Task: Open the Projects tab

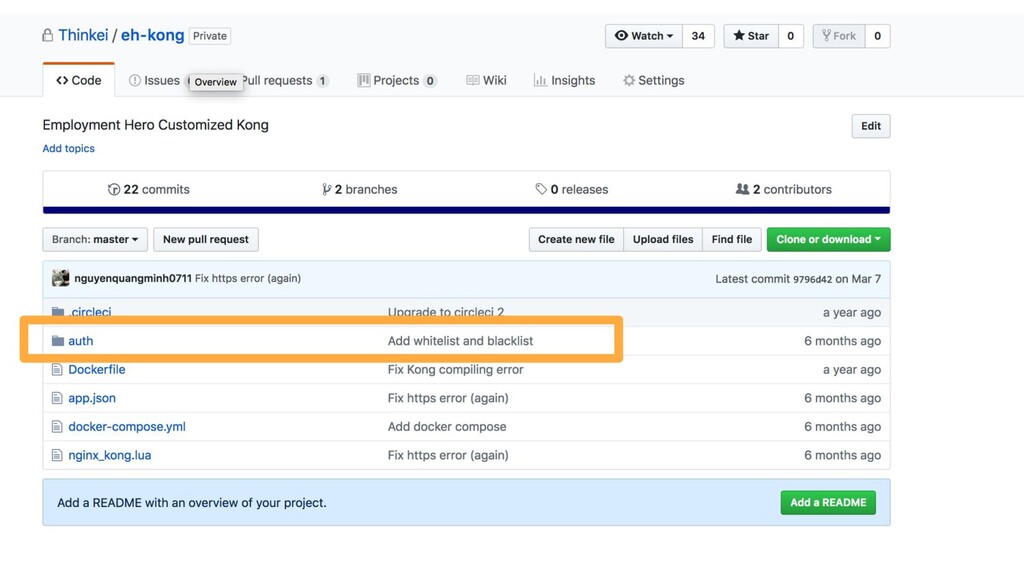Action: [x=397, y=80]
